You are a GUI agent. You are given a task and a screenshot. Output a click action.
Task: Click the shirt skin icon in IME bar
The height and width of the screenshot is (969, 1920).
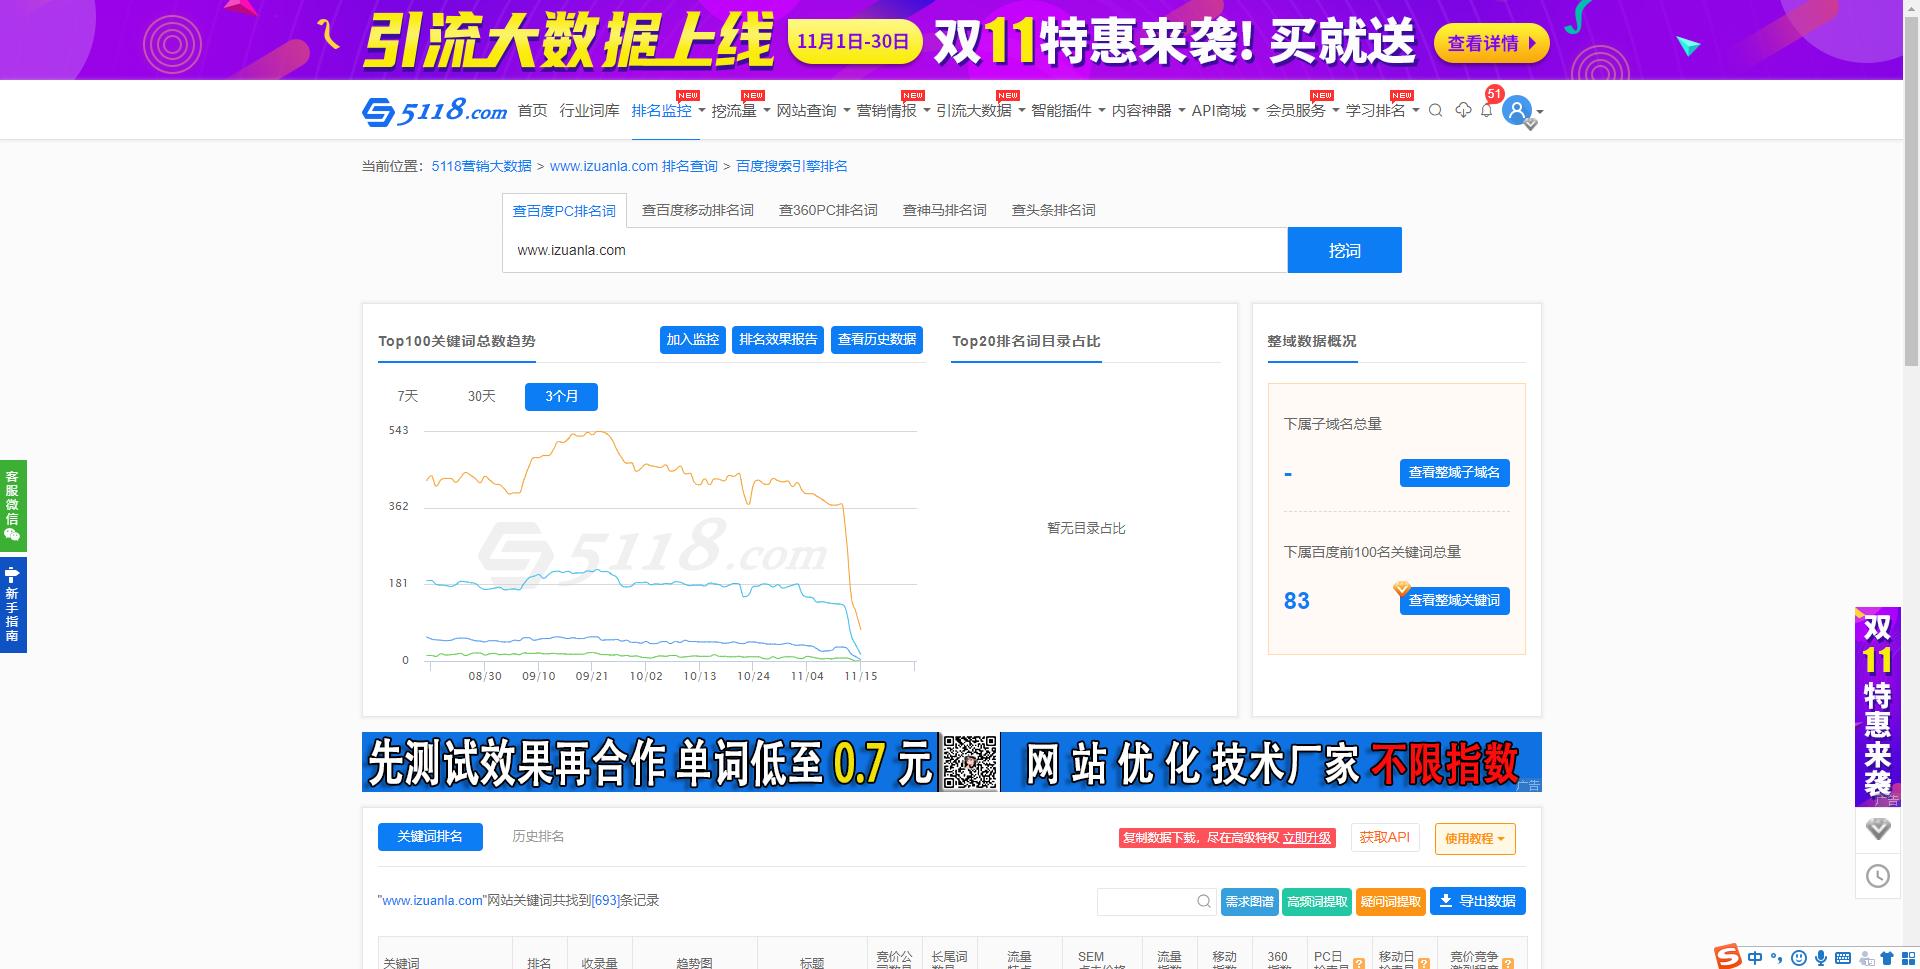point(1887,958)
